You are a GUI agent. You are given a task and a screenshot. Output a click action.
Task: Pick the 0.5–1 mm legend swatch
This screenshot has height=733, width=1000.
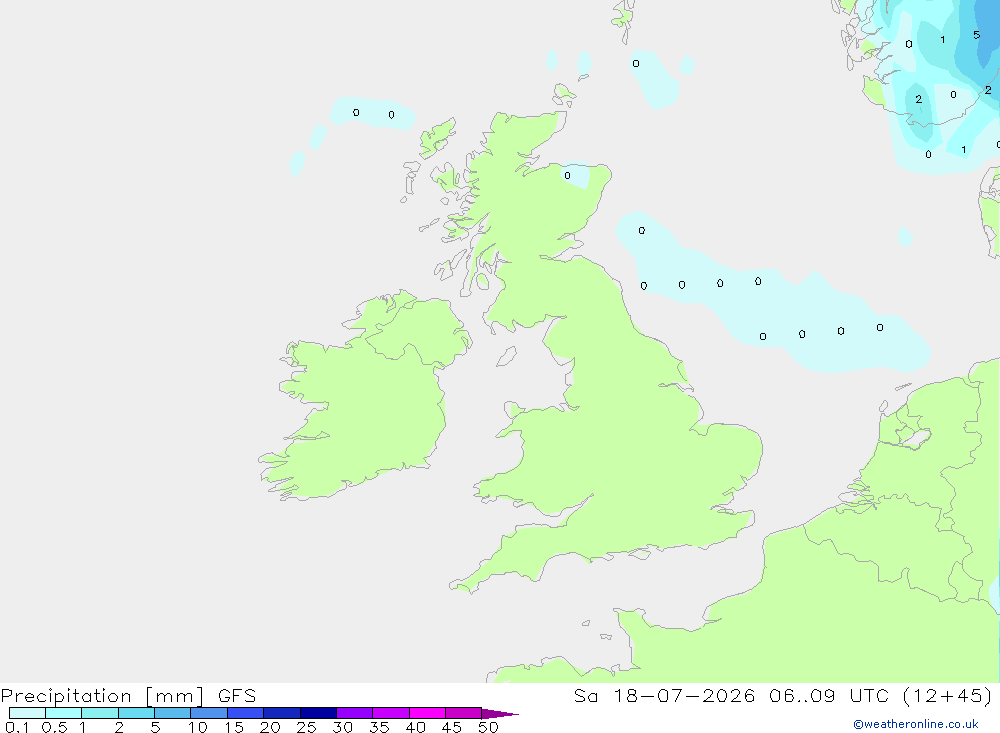pyautogui.click(x=64, y=713)
